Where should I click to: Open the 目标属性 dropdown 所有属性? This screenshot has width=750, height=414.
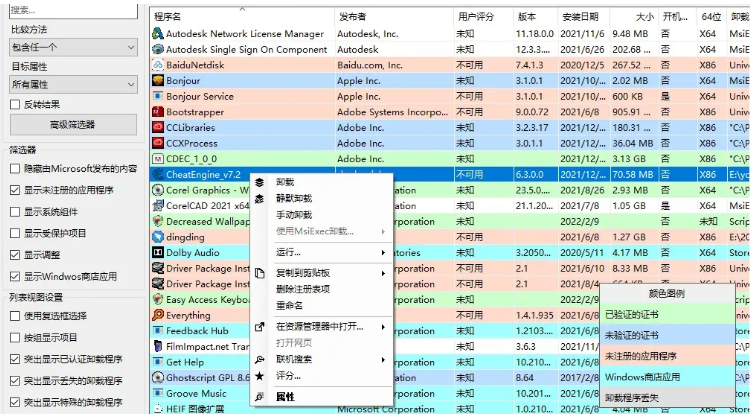pos(73,85)
